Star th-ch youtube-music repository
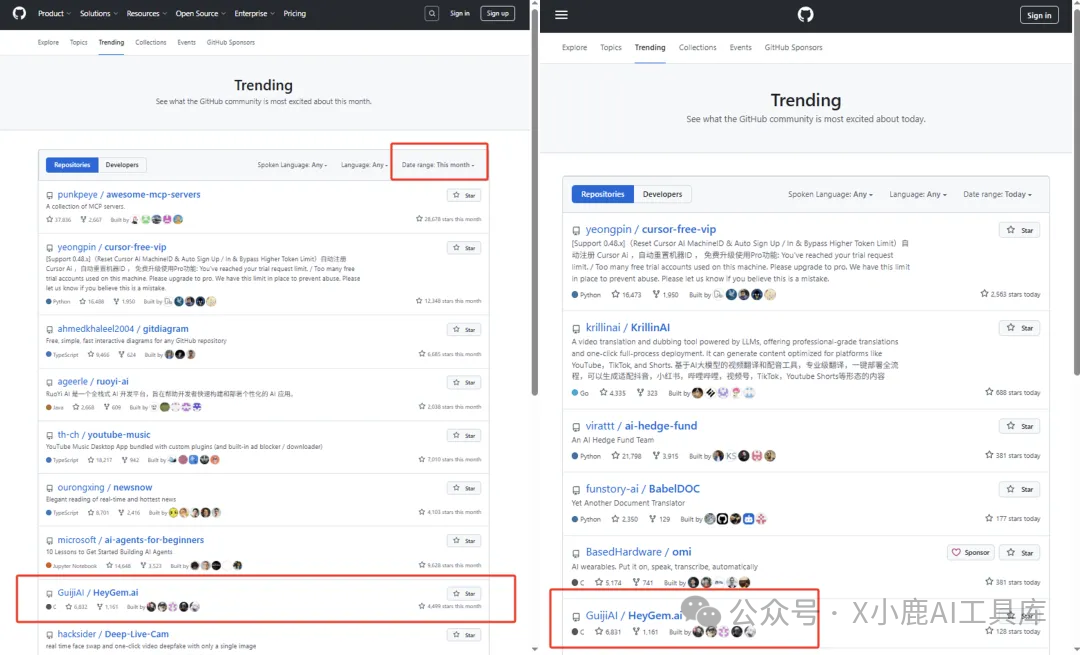1080x655 pixels. [464, 435]
